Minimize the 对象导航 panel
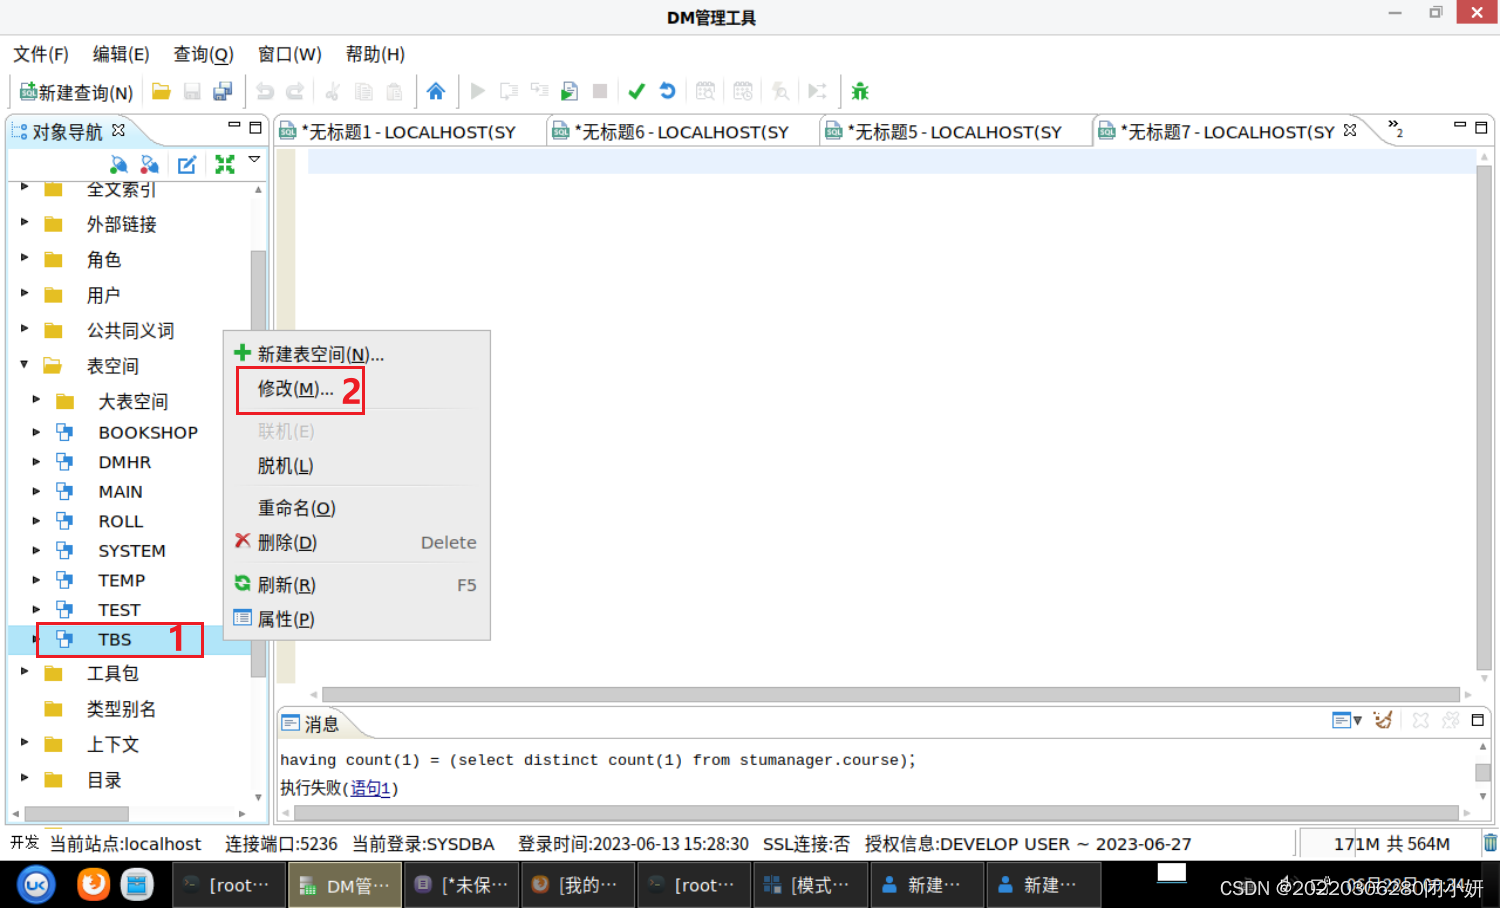 click(234, 126)
